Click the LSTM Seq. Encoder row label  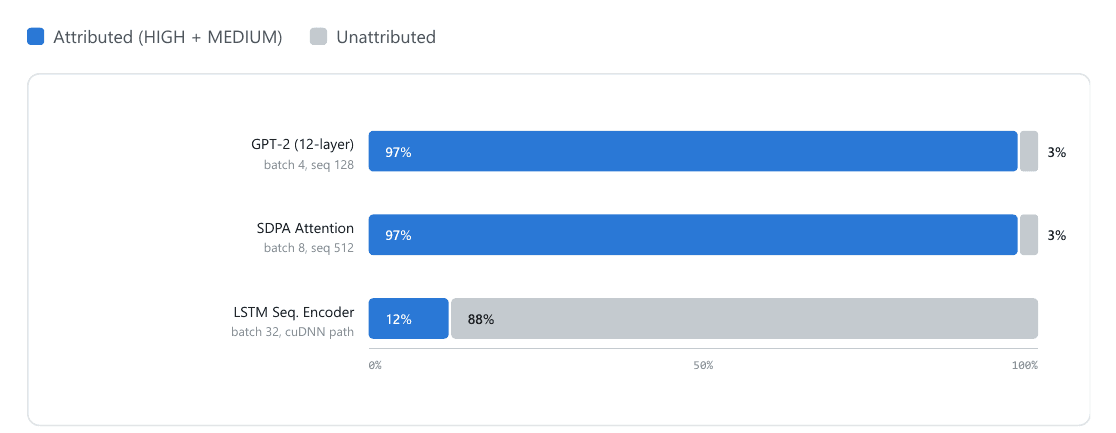[x=294, y=312]
